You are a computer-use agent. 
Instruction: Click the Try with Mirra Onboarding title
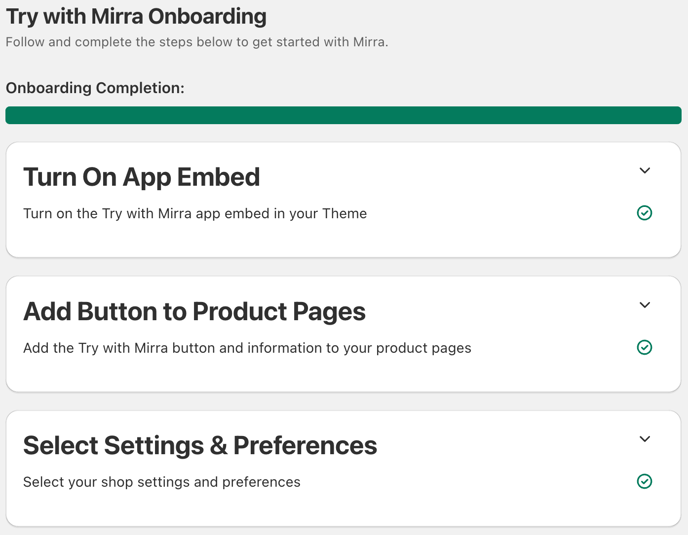coord(136,17)
